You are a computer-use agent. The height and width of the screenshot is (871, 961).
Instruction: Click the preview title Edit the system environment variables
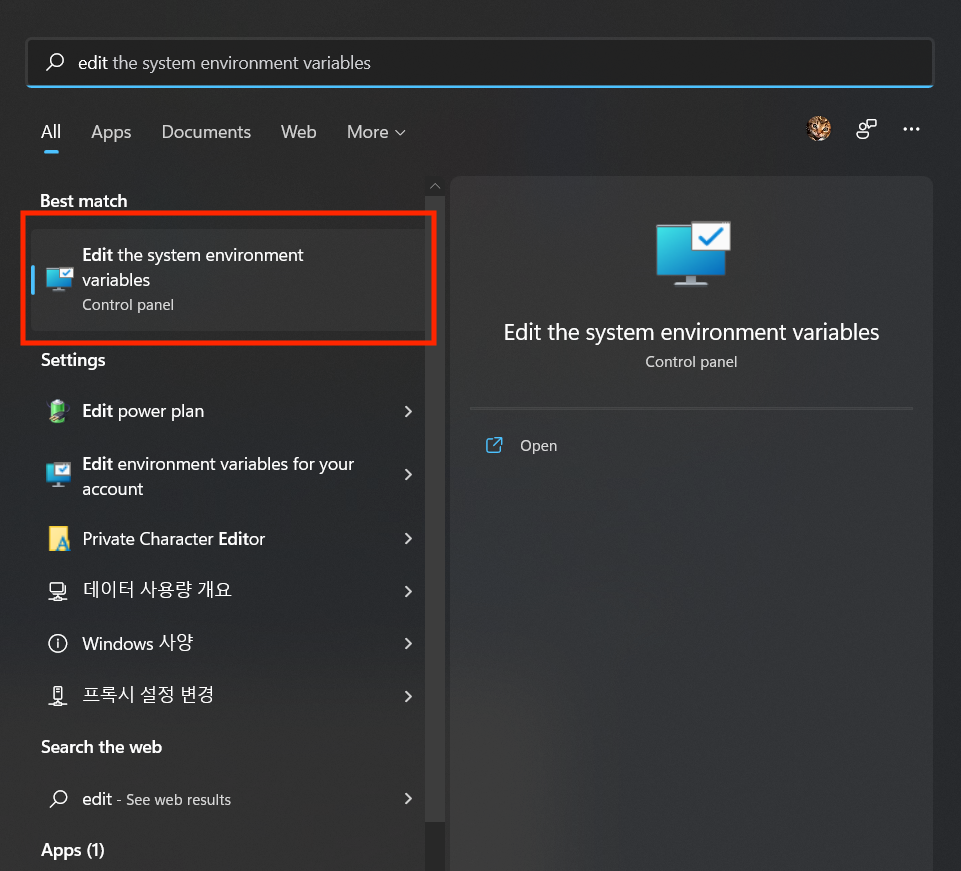(691, 332)
